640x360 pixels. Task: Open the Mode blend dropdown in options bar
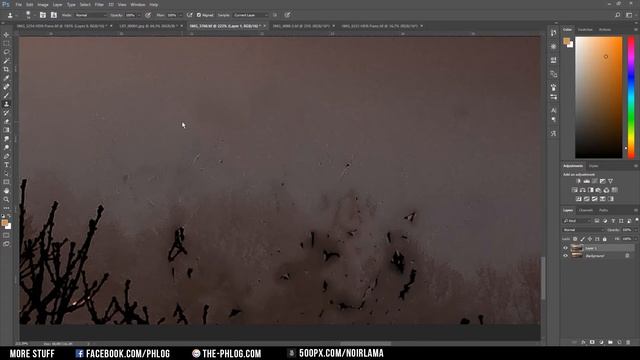pyautogui.click(x=90, y=15)
